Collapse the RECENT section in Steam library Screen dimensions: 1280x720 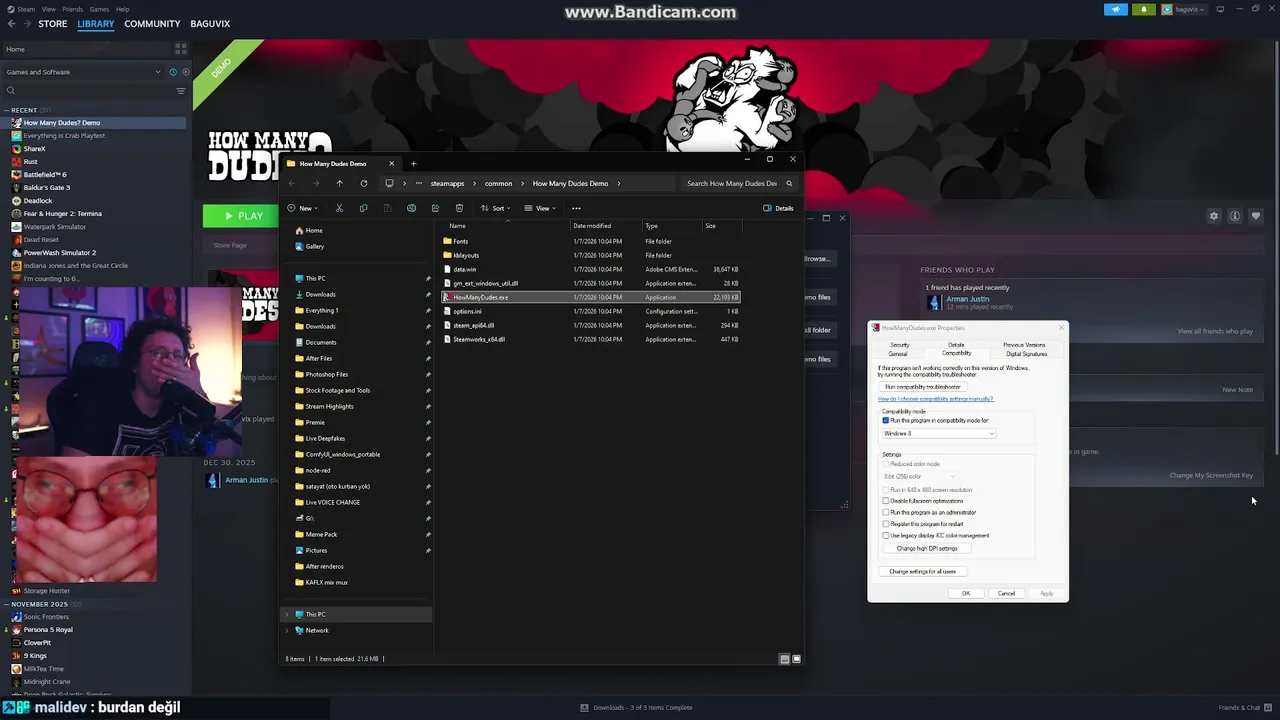pos(8,110)
